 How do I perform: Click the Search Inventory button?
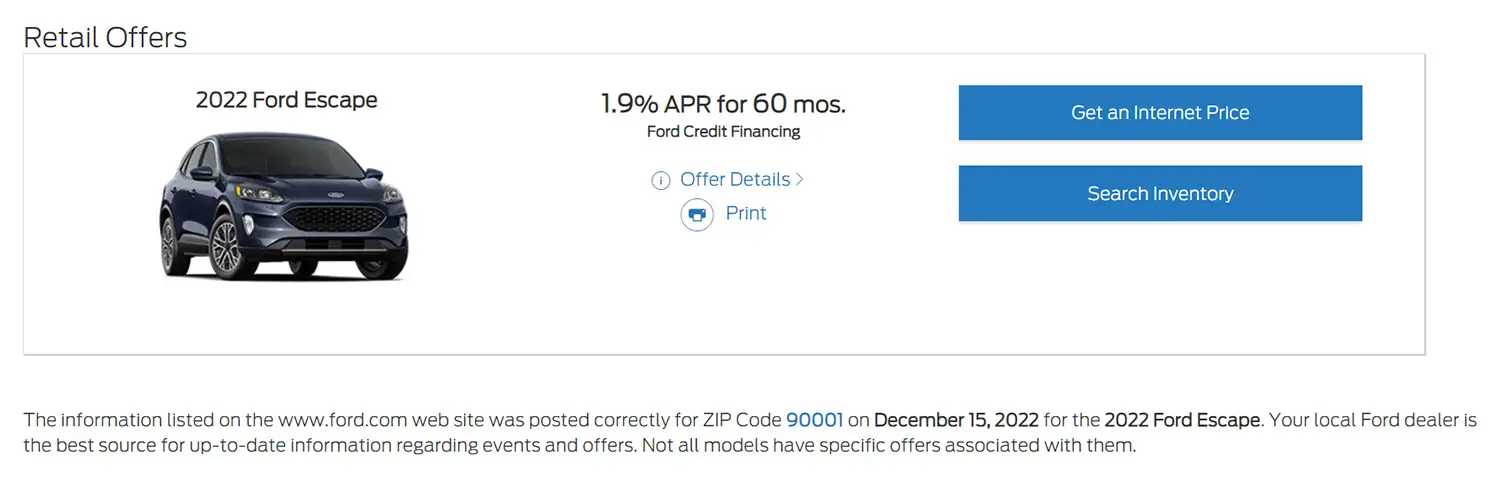tap(1160, 194)
